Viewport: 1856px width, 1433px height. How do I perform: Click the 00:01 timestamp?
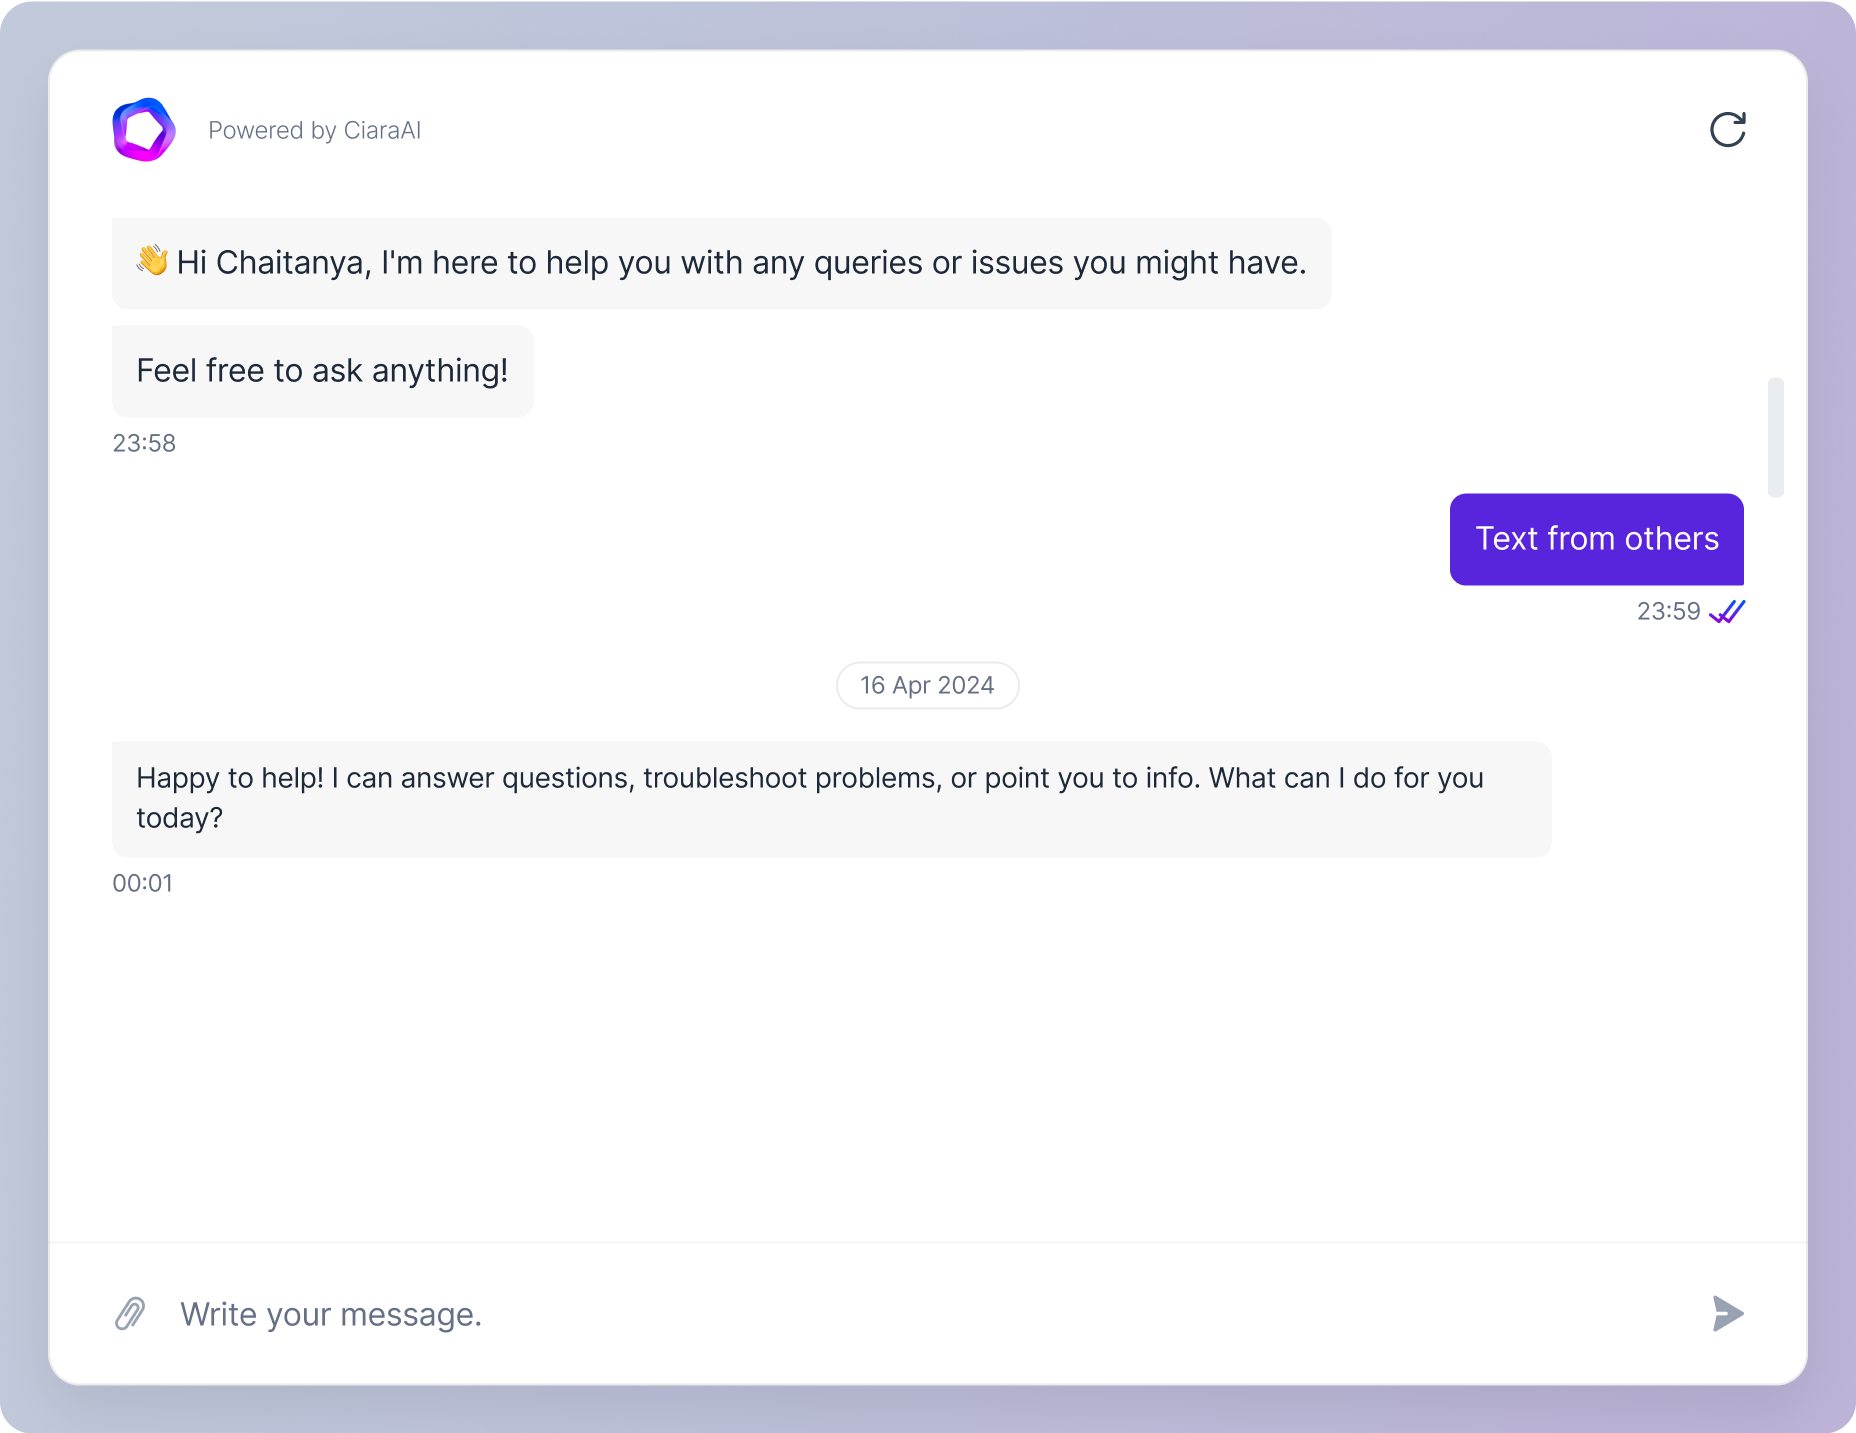coord(142,883)
